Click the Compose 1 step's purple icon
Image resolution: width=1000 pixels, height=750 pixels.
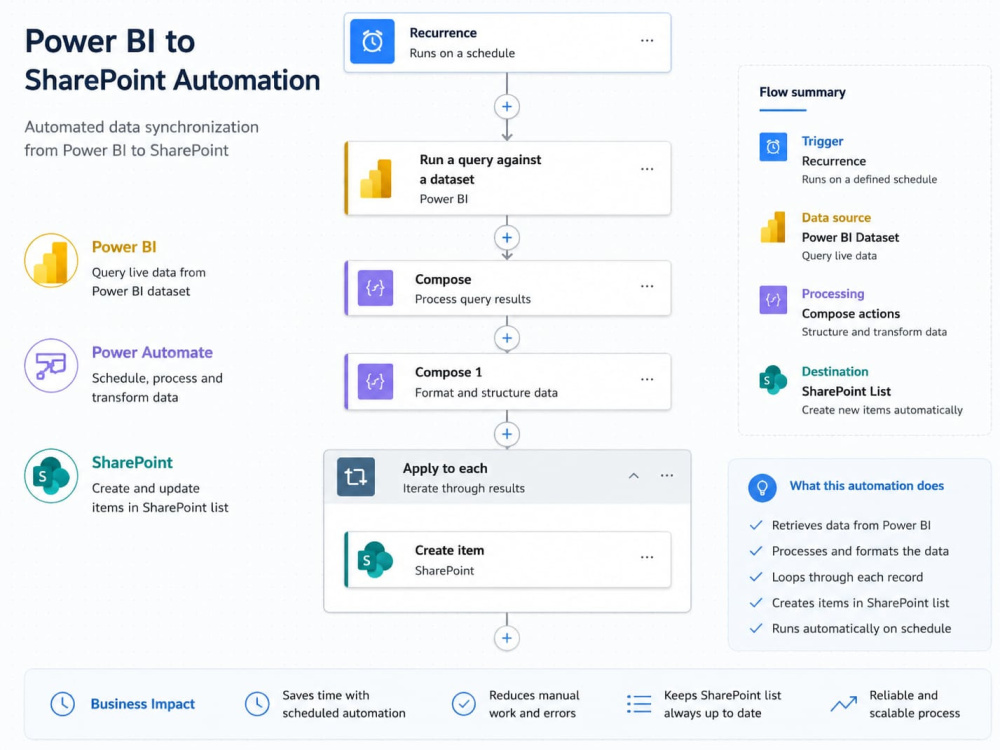coord(375,381)
